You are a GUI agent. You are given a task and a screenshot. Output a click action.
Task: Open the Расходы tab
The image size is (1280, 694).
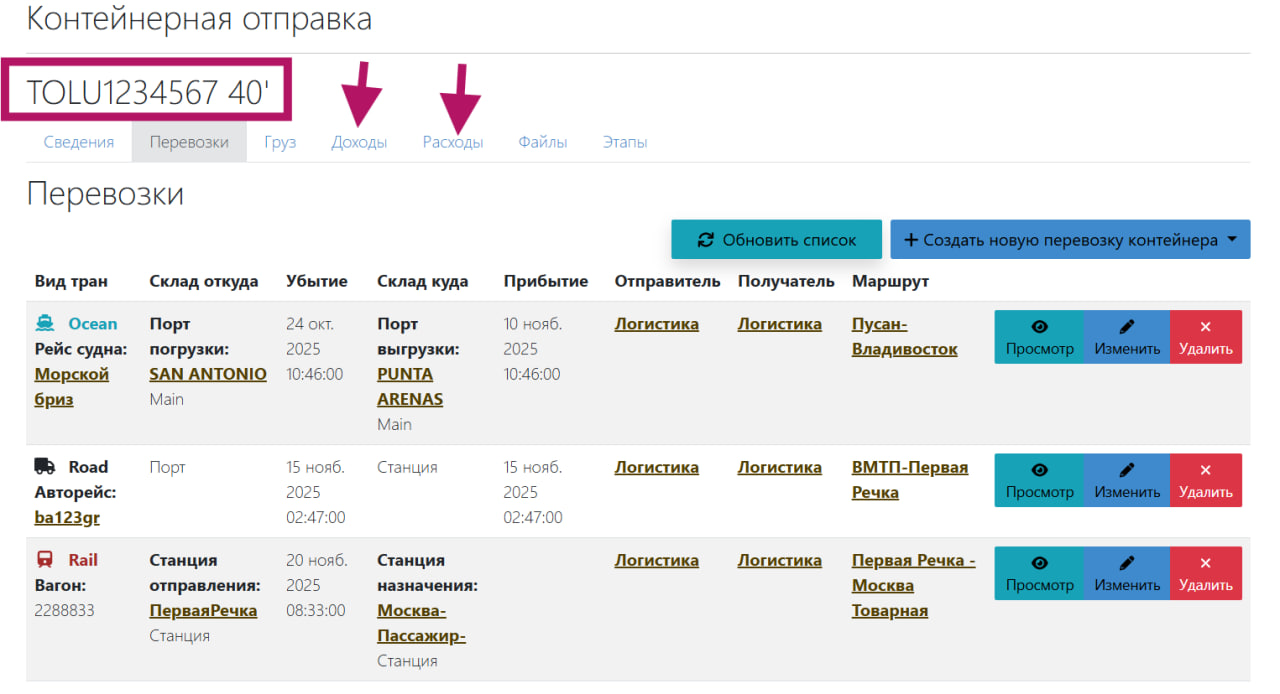click(453, 142)
